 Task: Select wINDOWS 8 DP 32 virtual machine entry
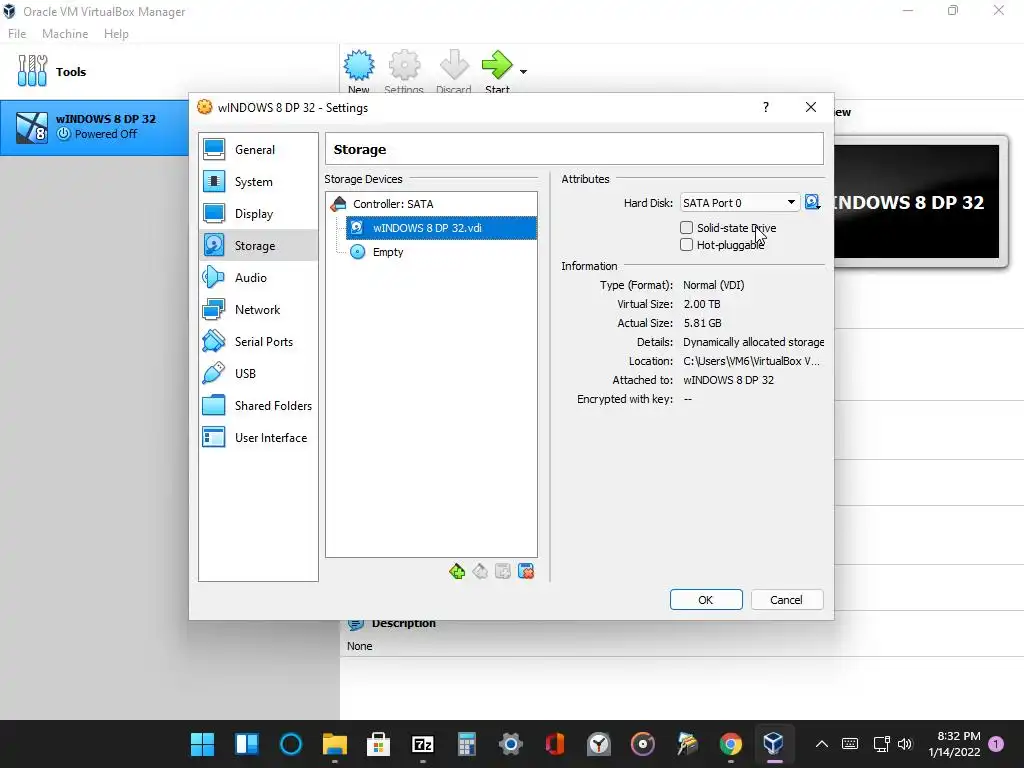(x=94, y=127)
